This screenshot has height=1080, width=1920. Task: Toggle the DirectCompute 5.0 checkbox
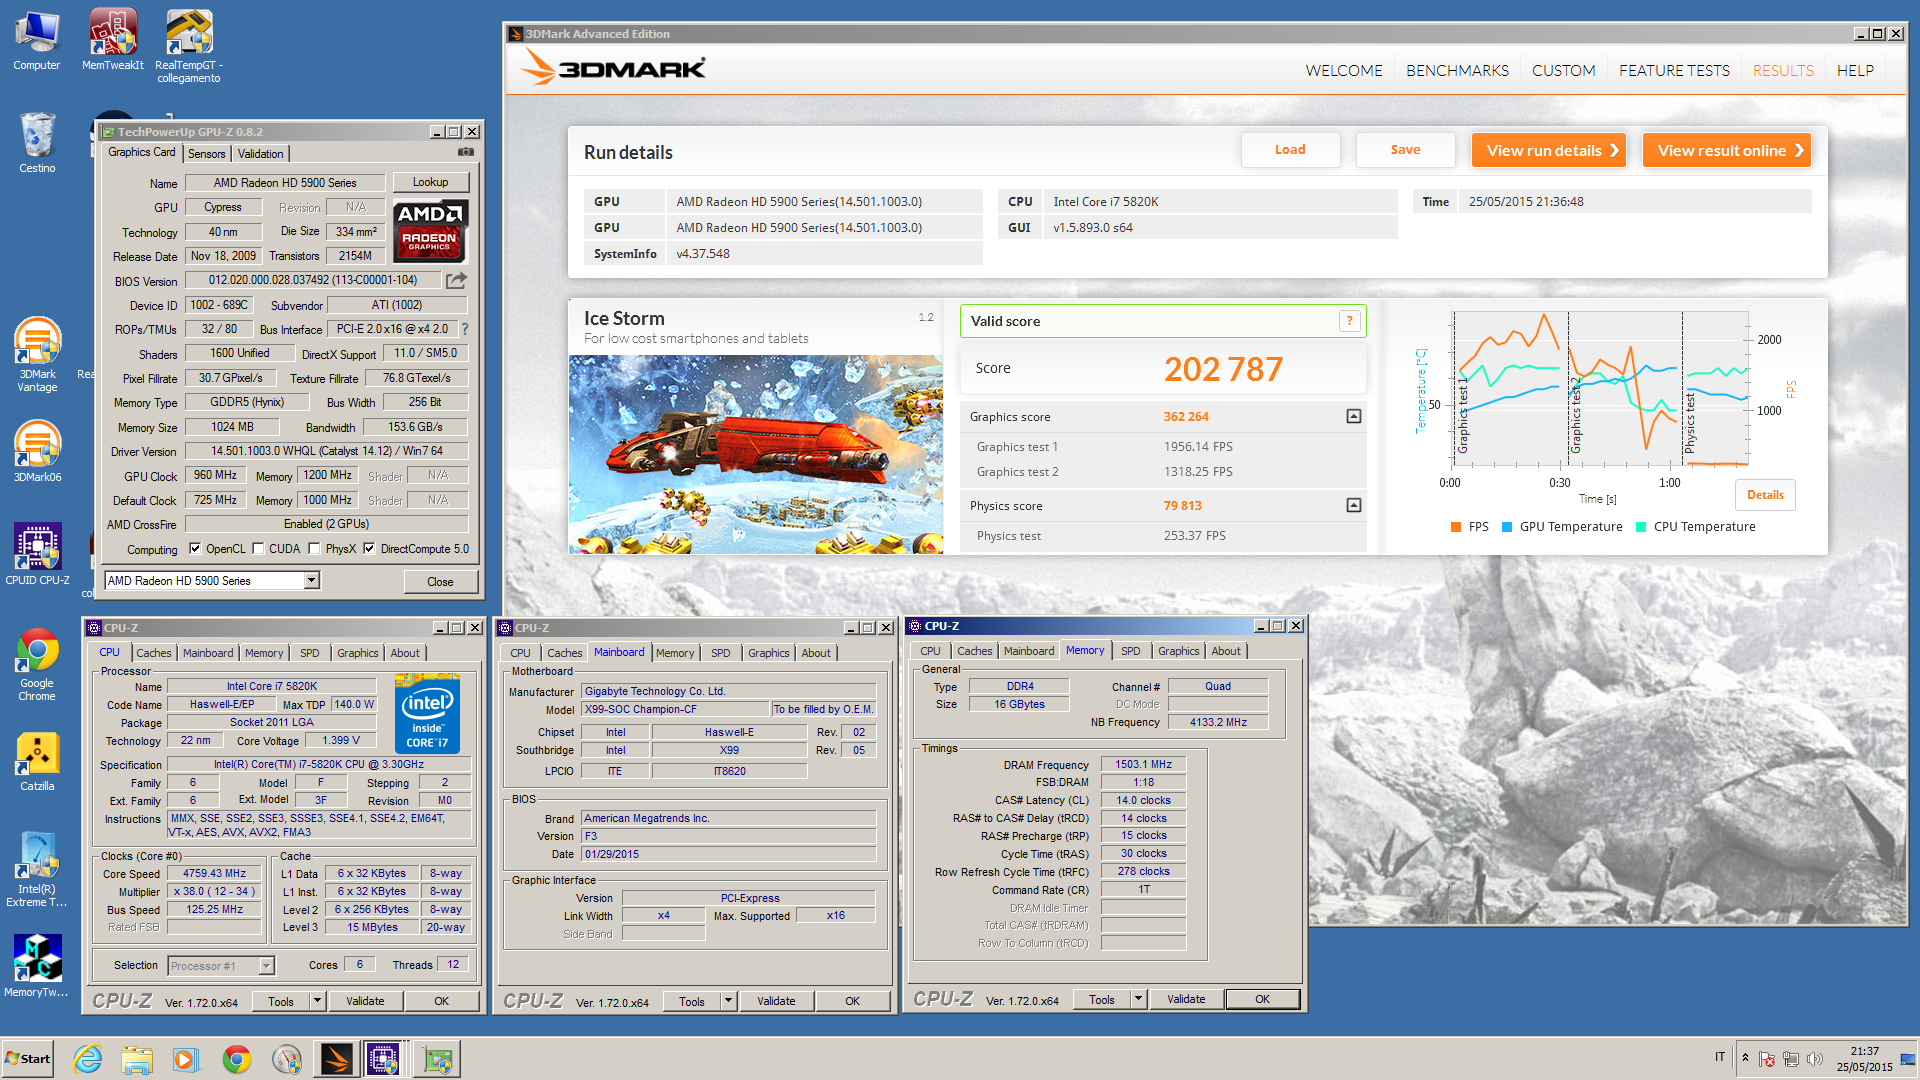click(x=369, y=548)
